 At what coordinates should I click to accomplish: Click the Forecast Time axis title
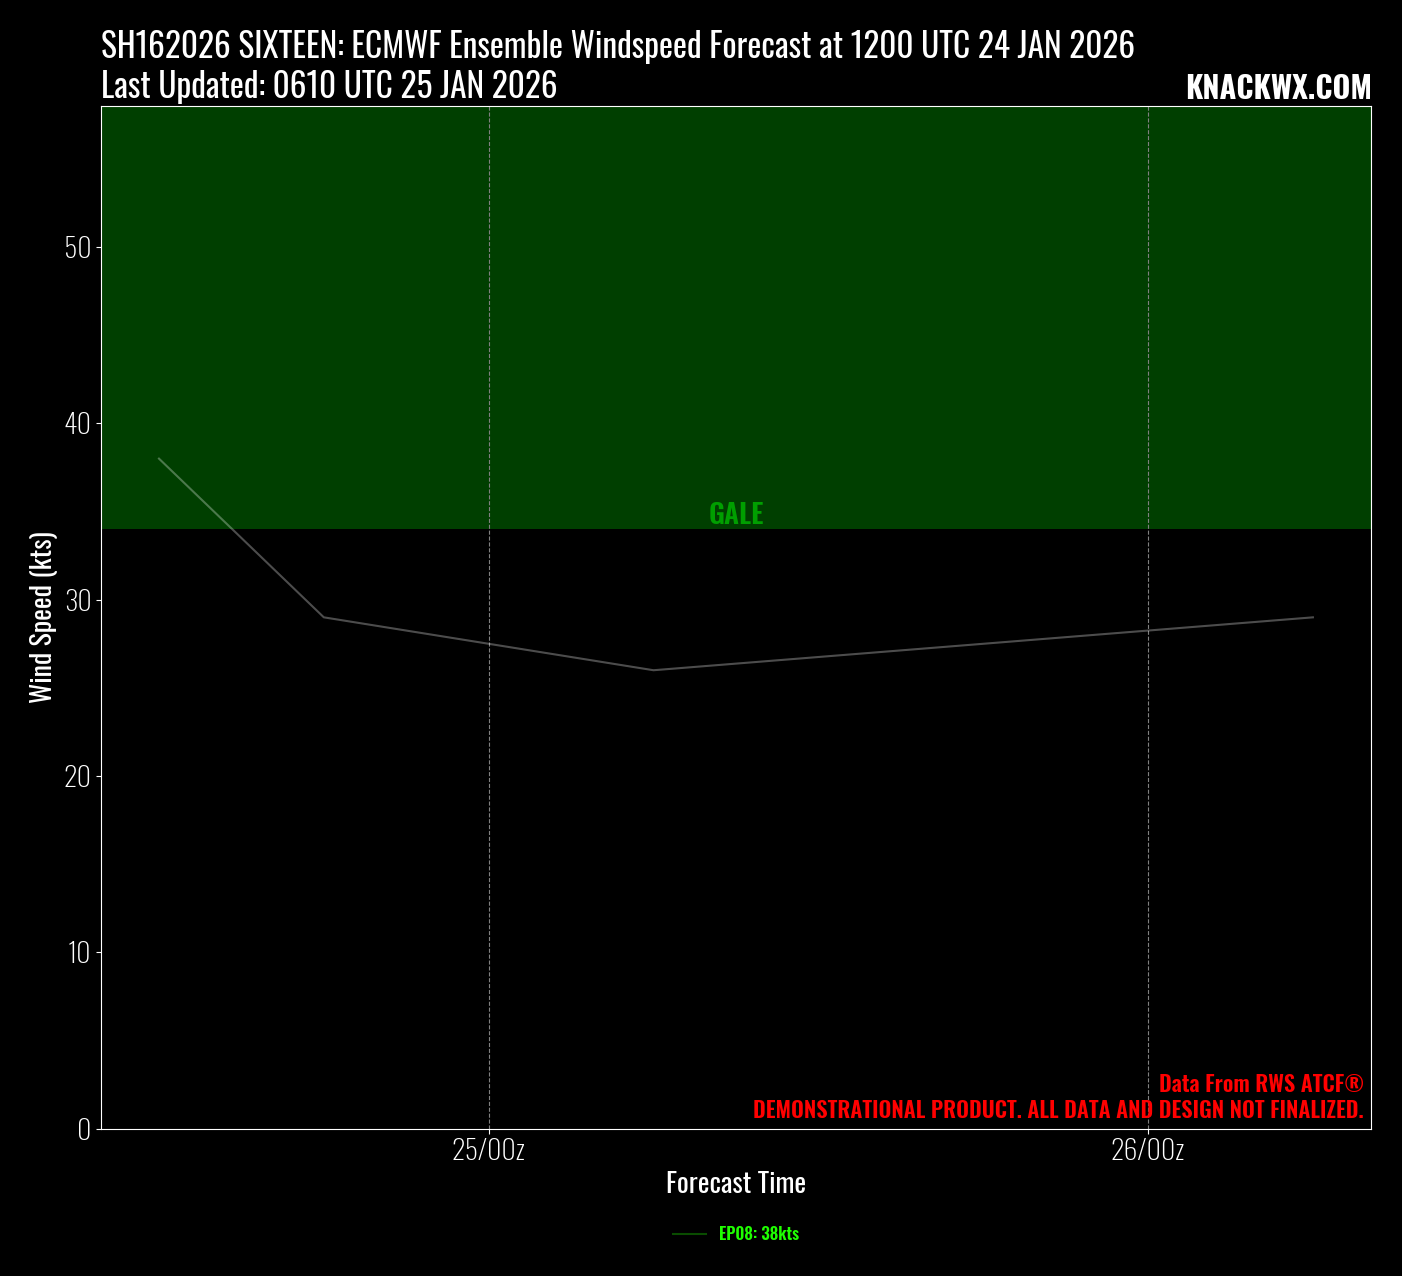[735, 1183]
